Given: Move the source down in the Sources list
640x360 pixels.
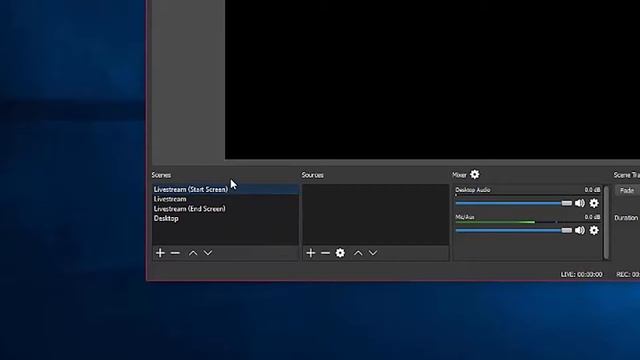Looking at the screenshot, I should [x=373, y=253].
